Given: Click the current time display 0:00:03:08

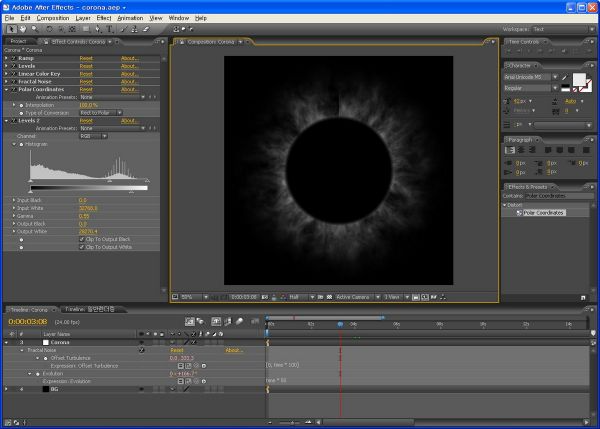Looking at the screenshot, I should 28,322.
